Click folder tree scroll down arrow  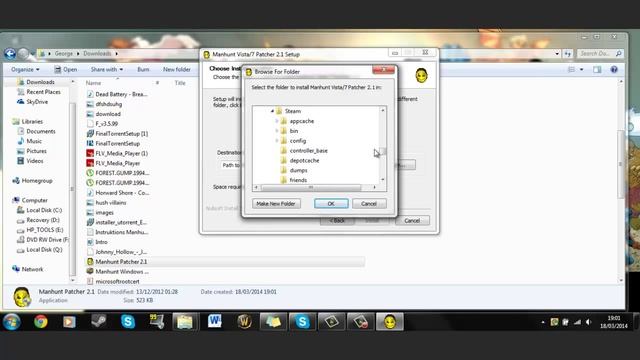coord(383,180)
